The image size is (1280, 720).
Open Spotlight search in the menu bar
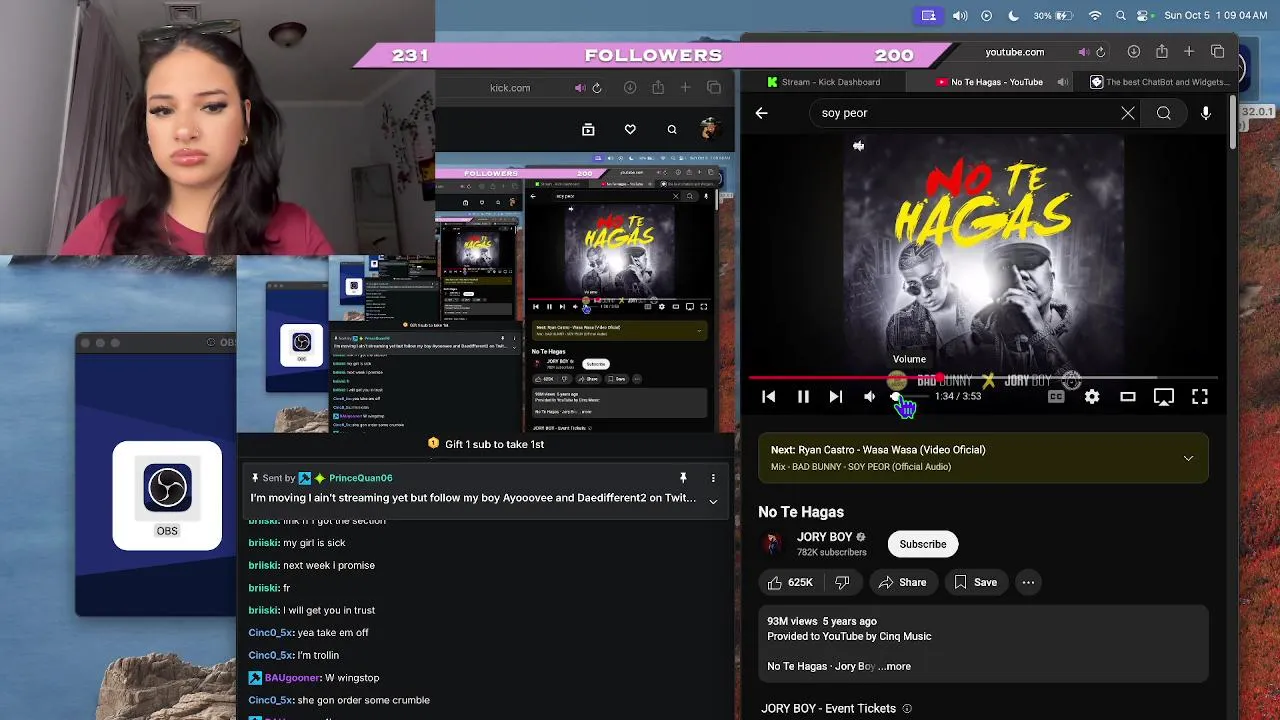coord(1121,16)
